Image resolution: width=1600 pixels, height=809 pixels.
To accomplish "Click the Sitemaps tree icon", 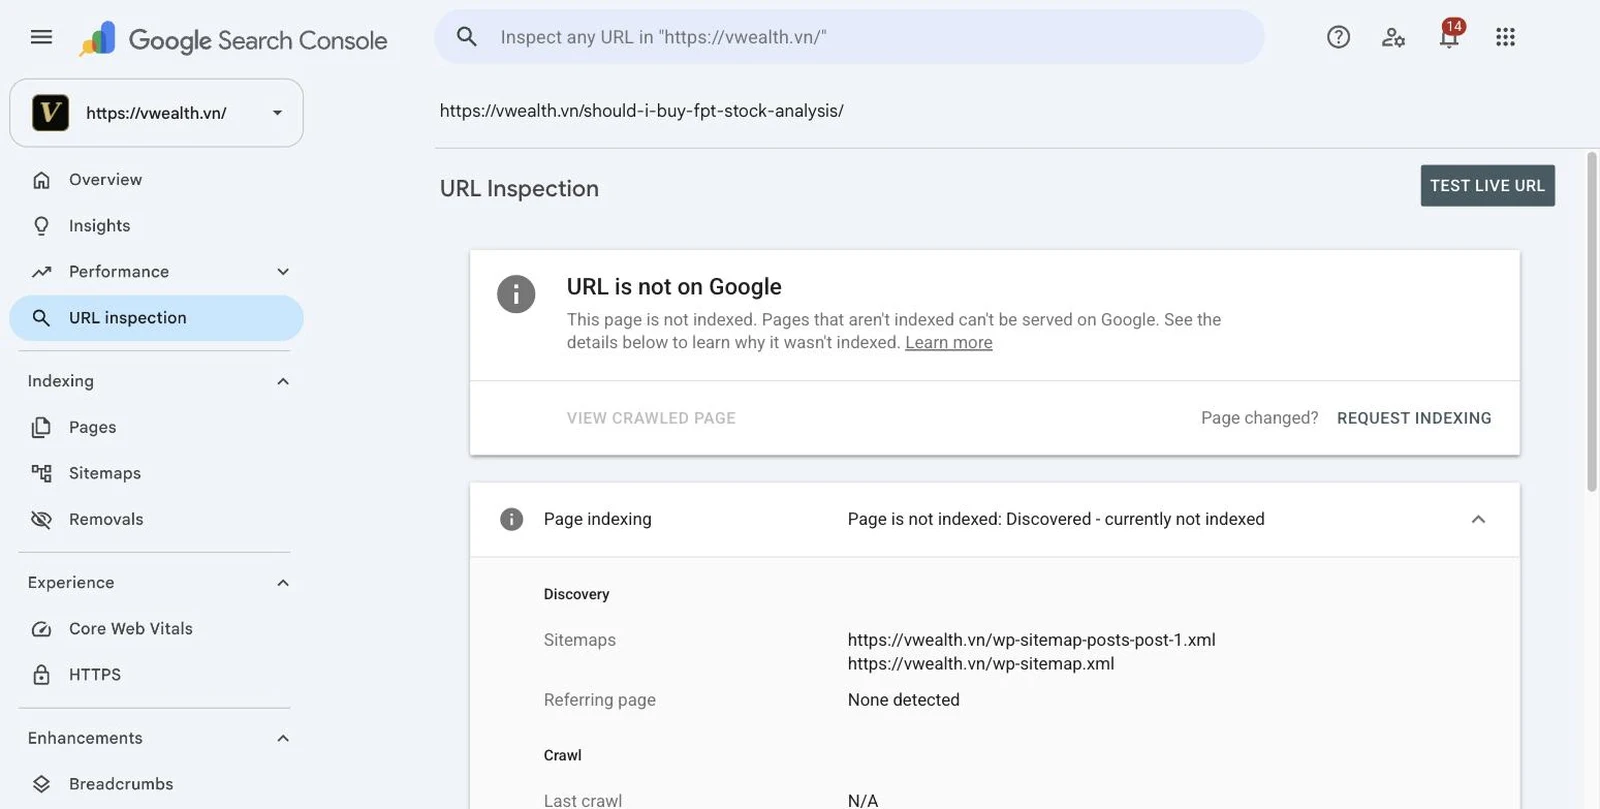I will pos(41,473).
